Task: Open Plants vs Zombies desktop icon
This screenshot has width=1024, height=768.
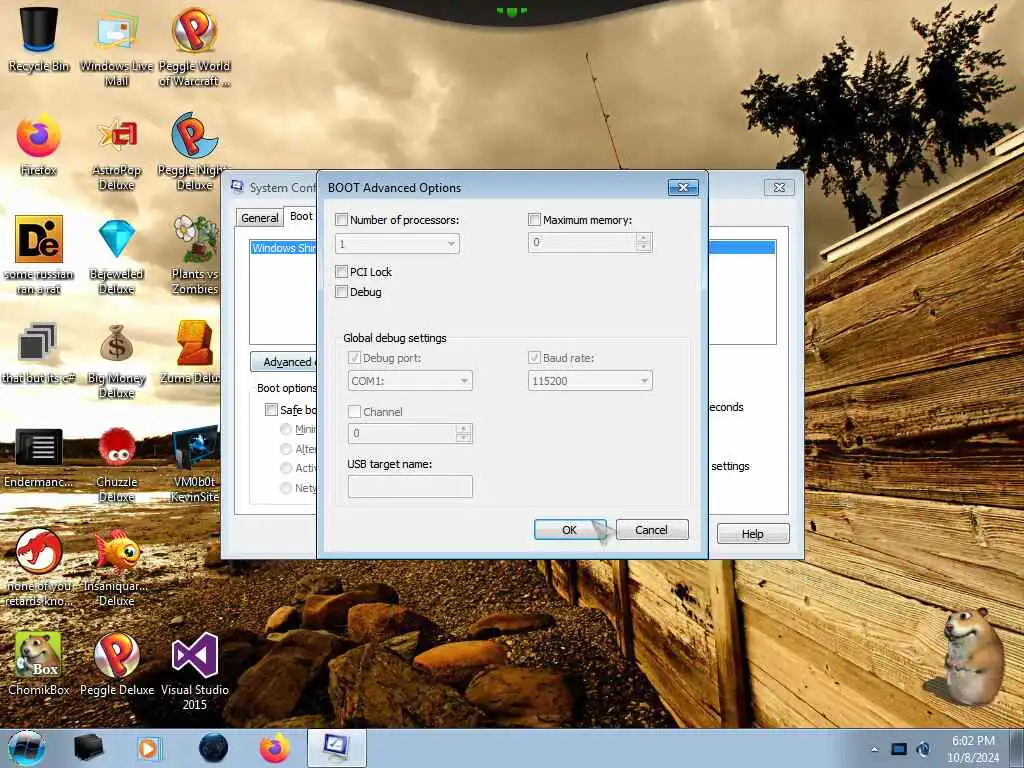Action: 195,255
